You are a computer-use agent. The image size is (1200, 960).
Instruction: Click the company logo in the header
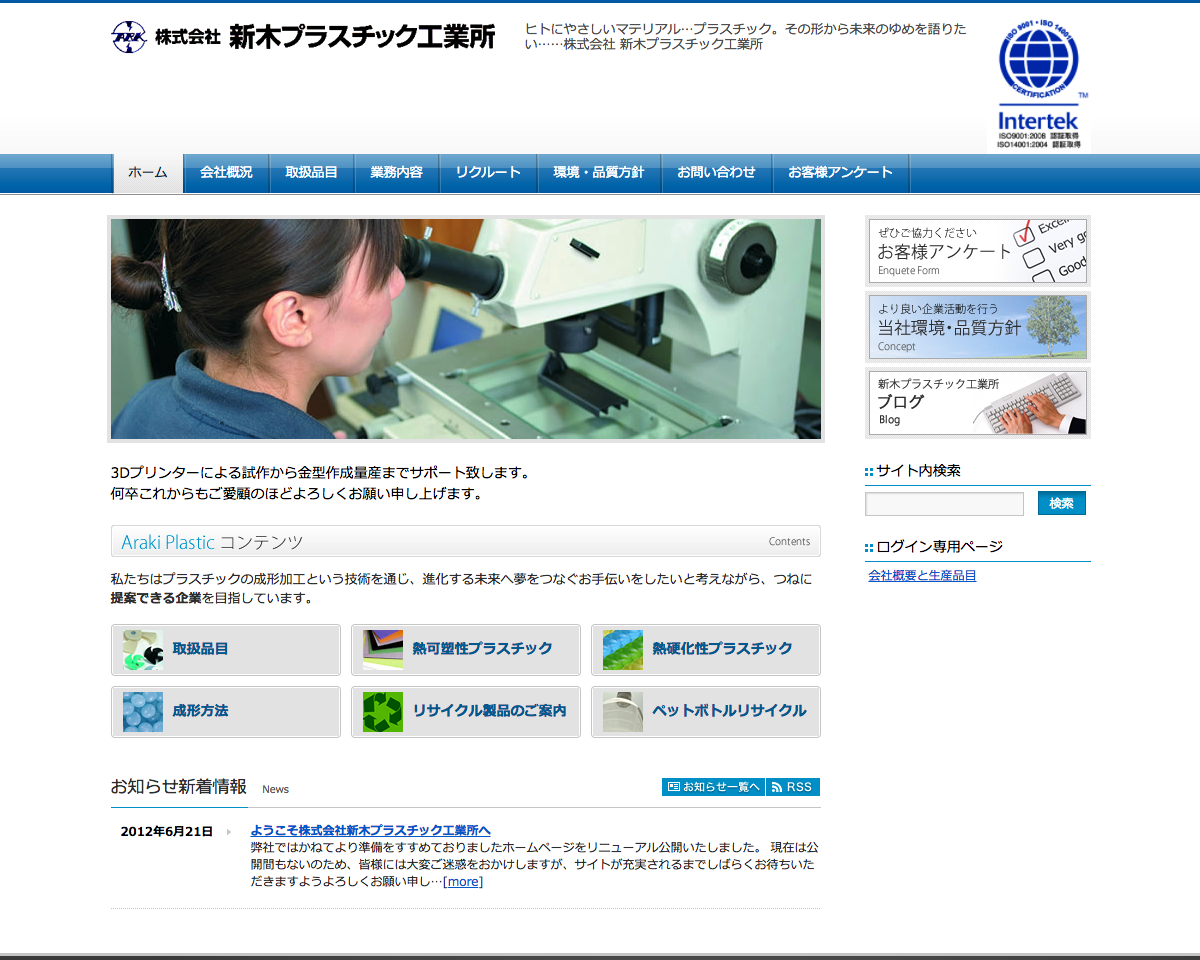click(x=128, y=37)
